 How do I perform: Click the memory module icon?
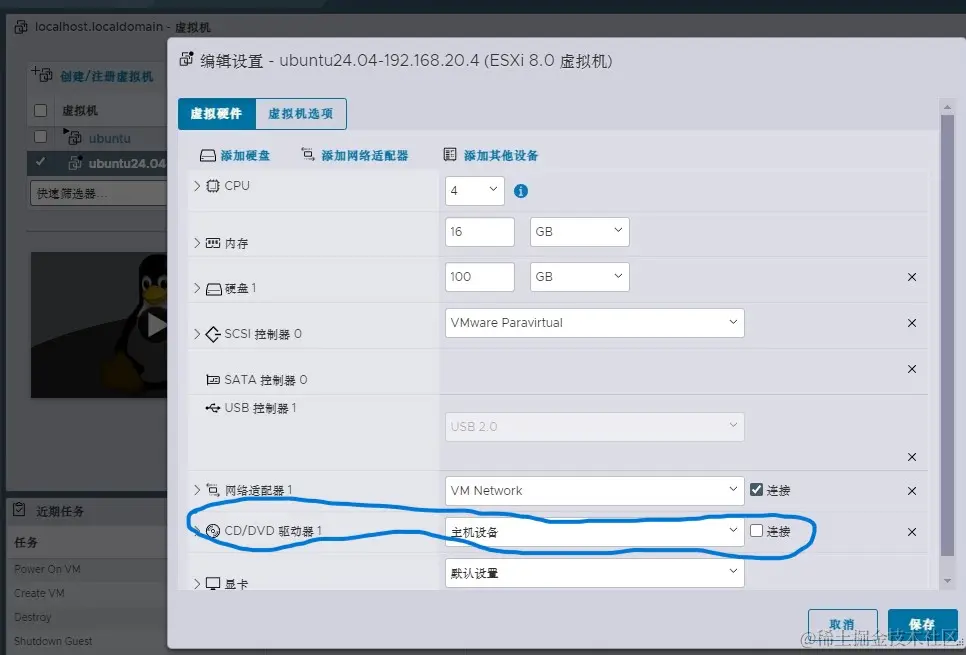tap(213, 243)
